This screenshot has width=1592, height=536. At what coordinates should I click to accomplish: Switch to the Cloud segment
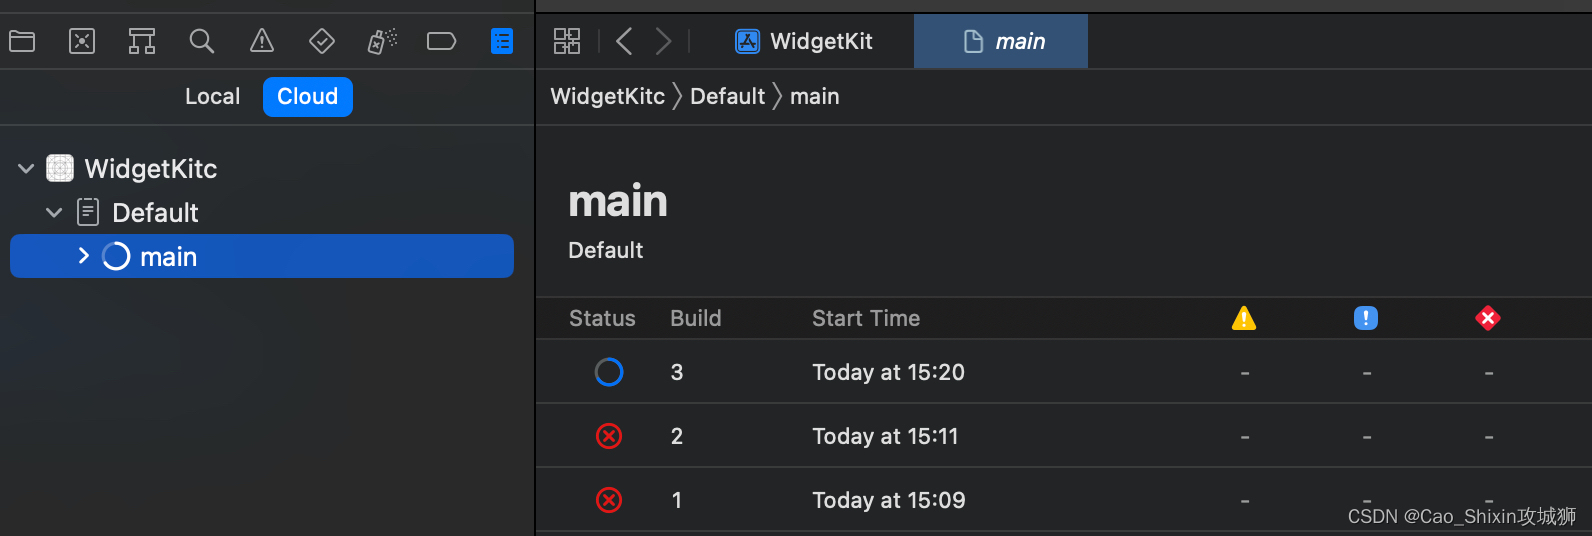(x=308, y=97)
